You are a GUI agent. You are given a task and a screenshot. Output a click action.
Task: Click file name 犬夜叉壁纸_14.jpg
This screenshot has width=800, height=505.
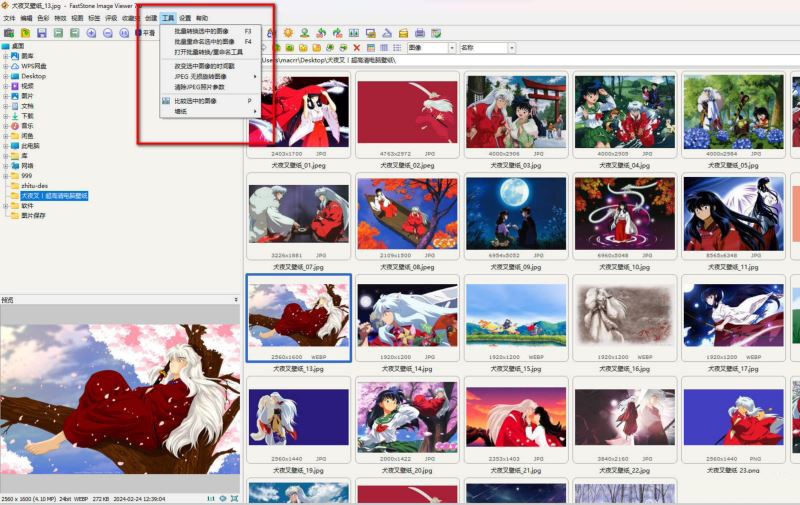(x=407, y=369)
